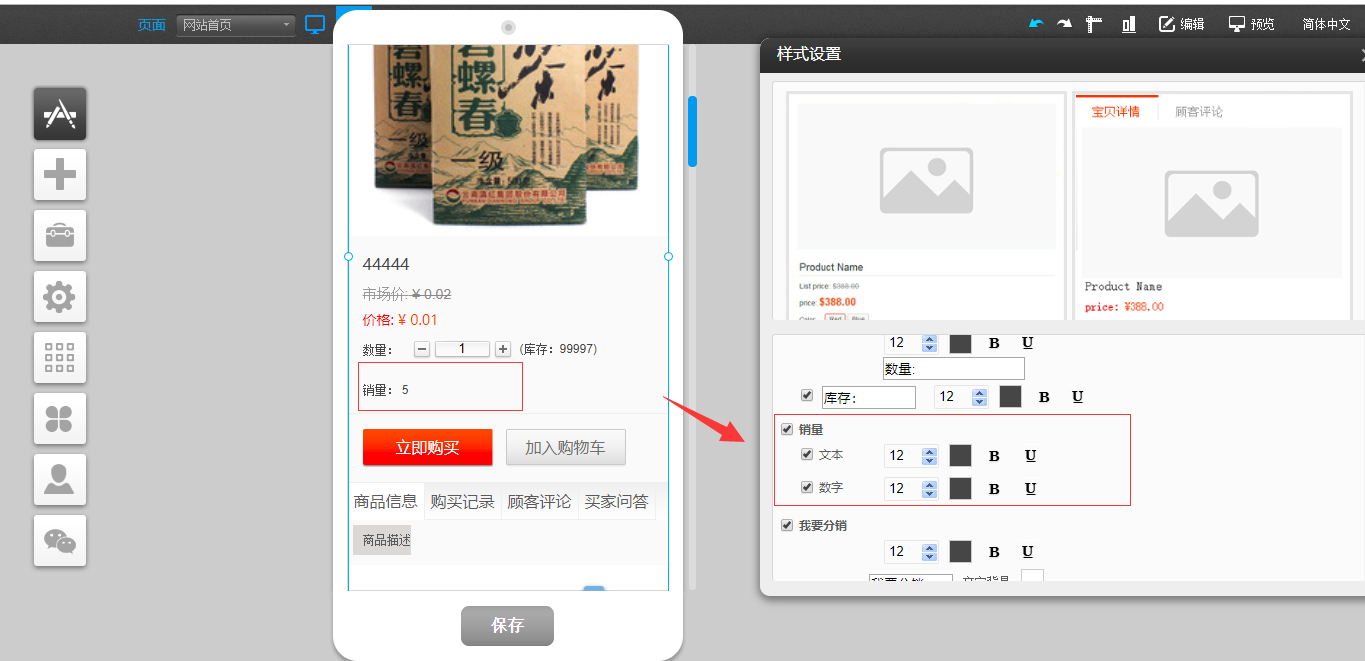Toggle the 我要分销 checkbox
The width and height of the screenshot is (1365, 661).
click(787, 525)
